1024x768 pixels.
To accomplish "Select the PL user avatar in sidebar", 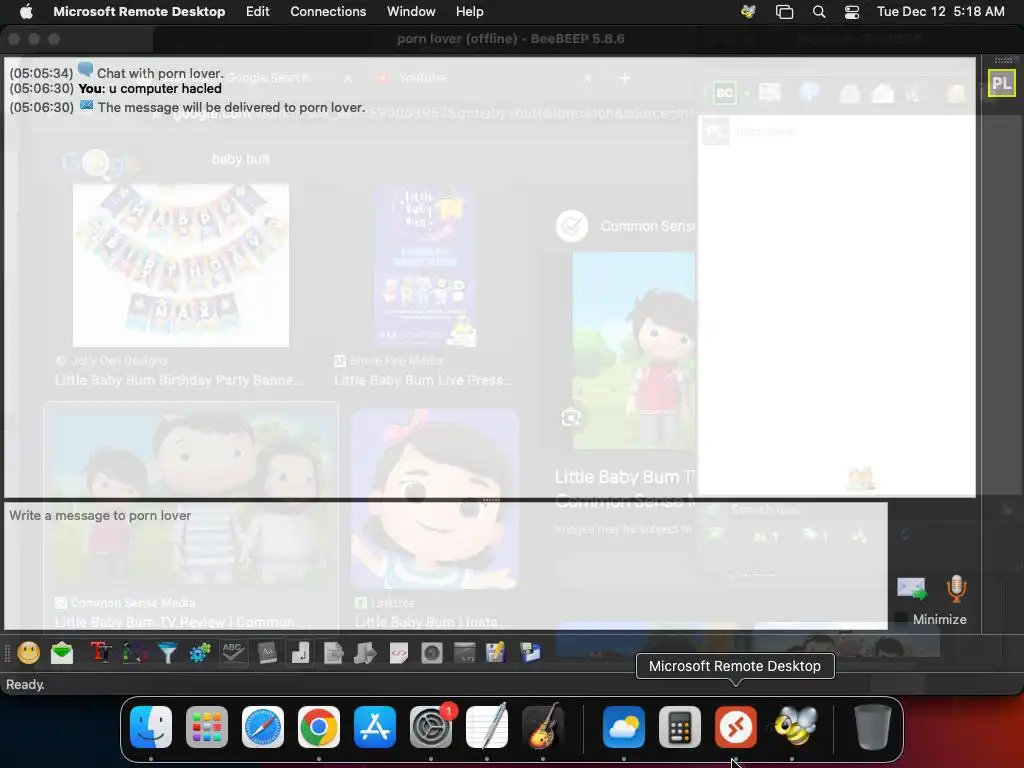I will coord(1001,84).
